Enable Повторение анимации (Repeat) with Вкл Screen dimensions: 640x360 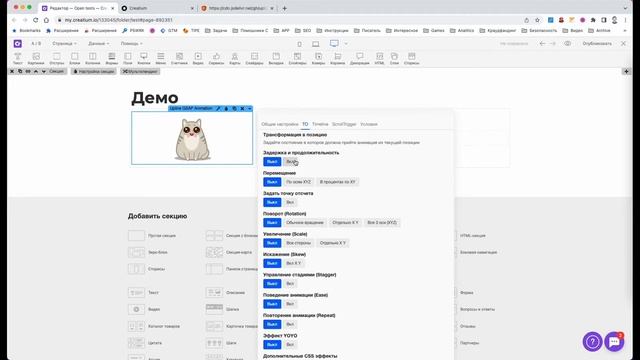coord(290,324)
